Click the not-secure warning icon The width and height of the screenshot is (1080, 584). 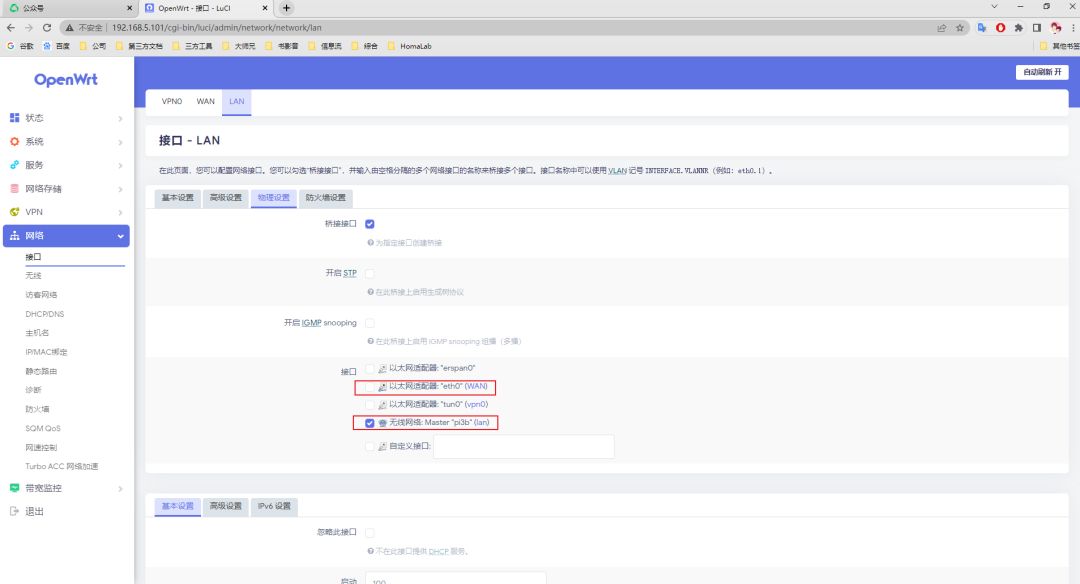point(70,28)
